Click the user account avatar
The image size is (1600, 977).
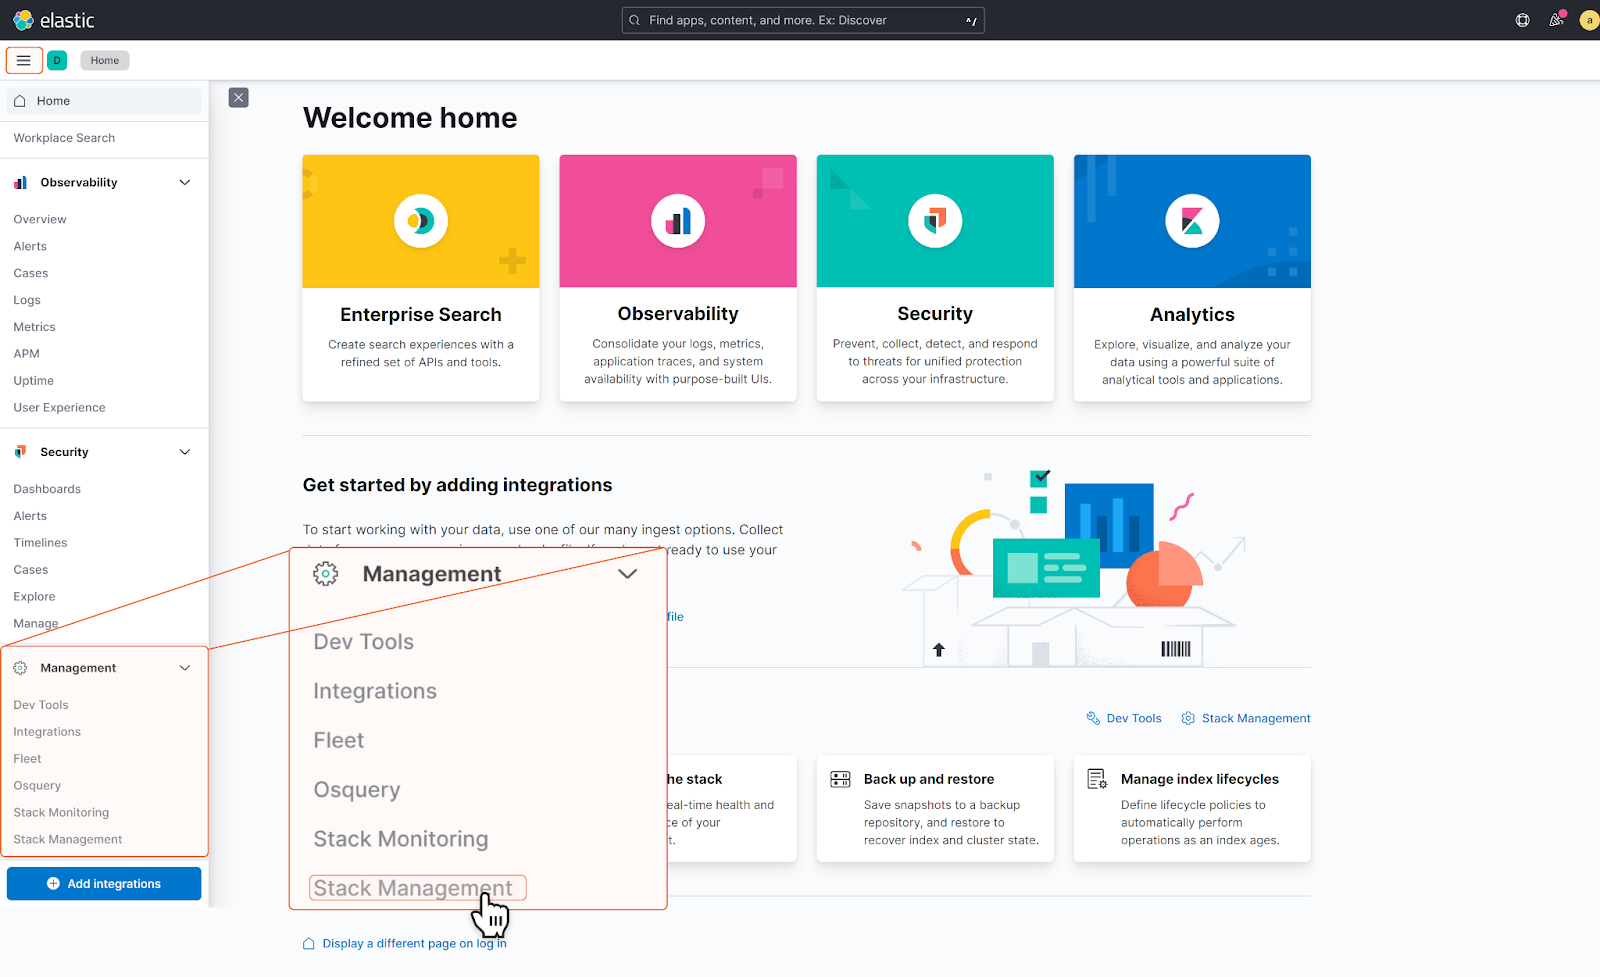pyautogui.click(x=1589, y=19)
